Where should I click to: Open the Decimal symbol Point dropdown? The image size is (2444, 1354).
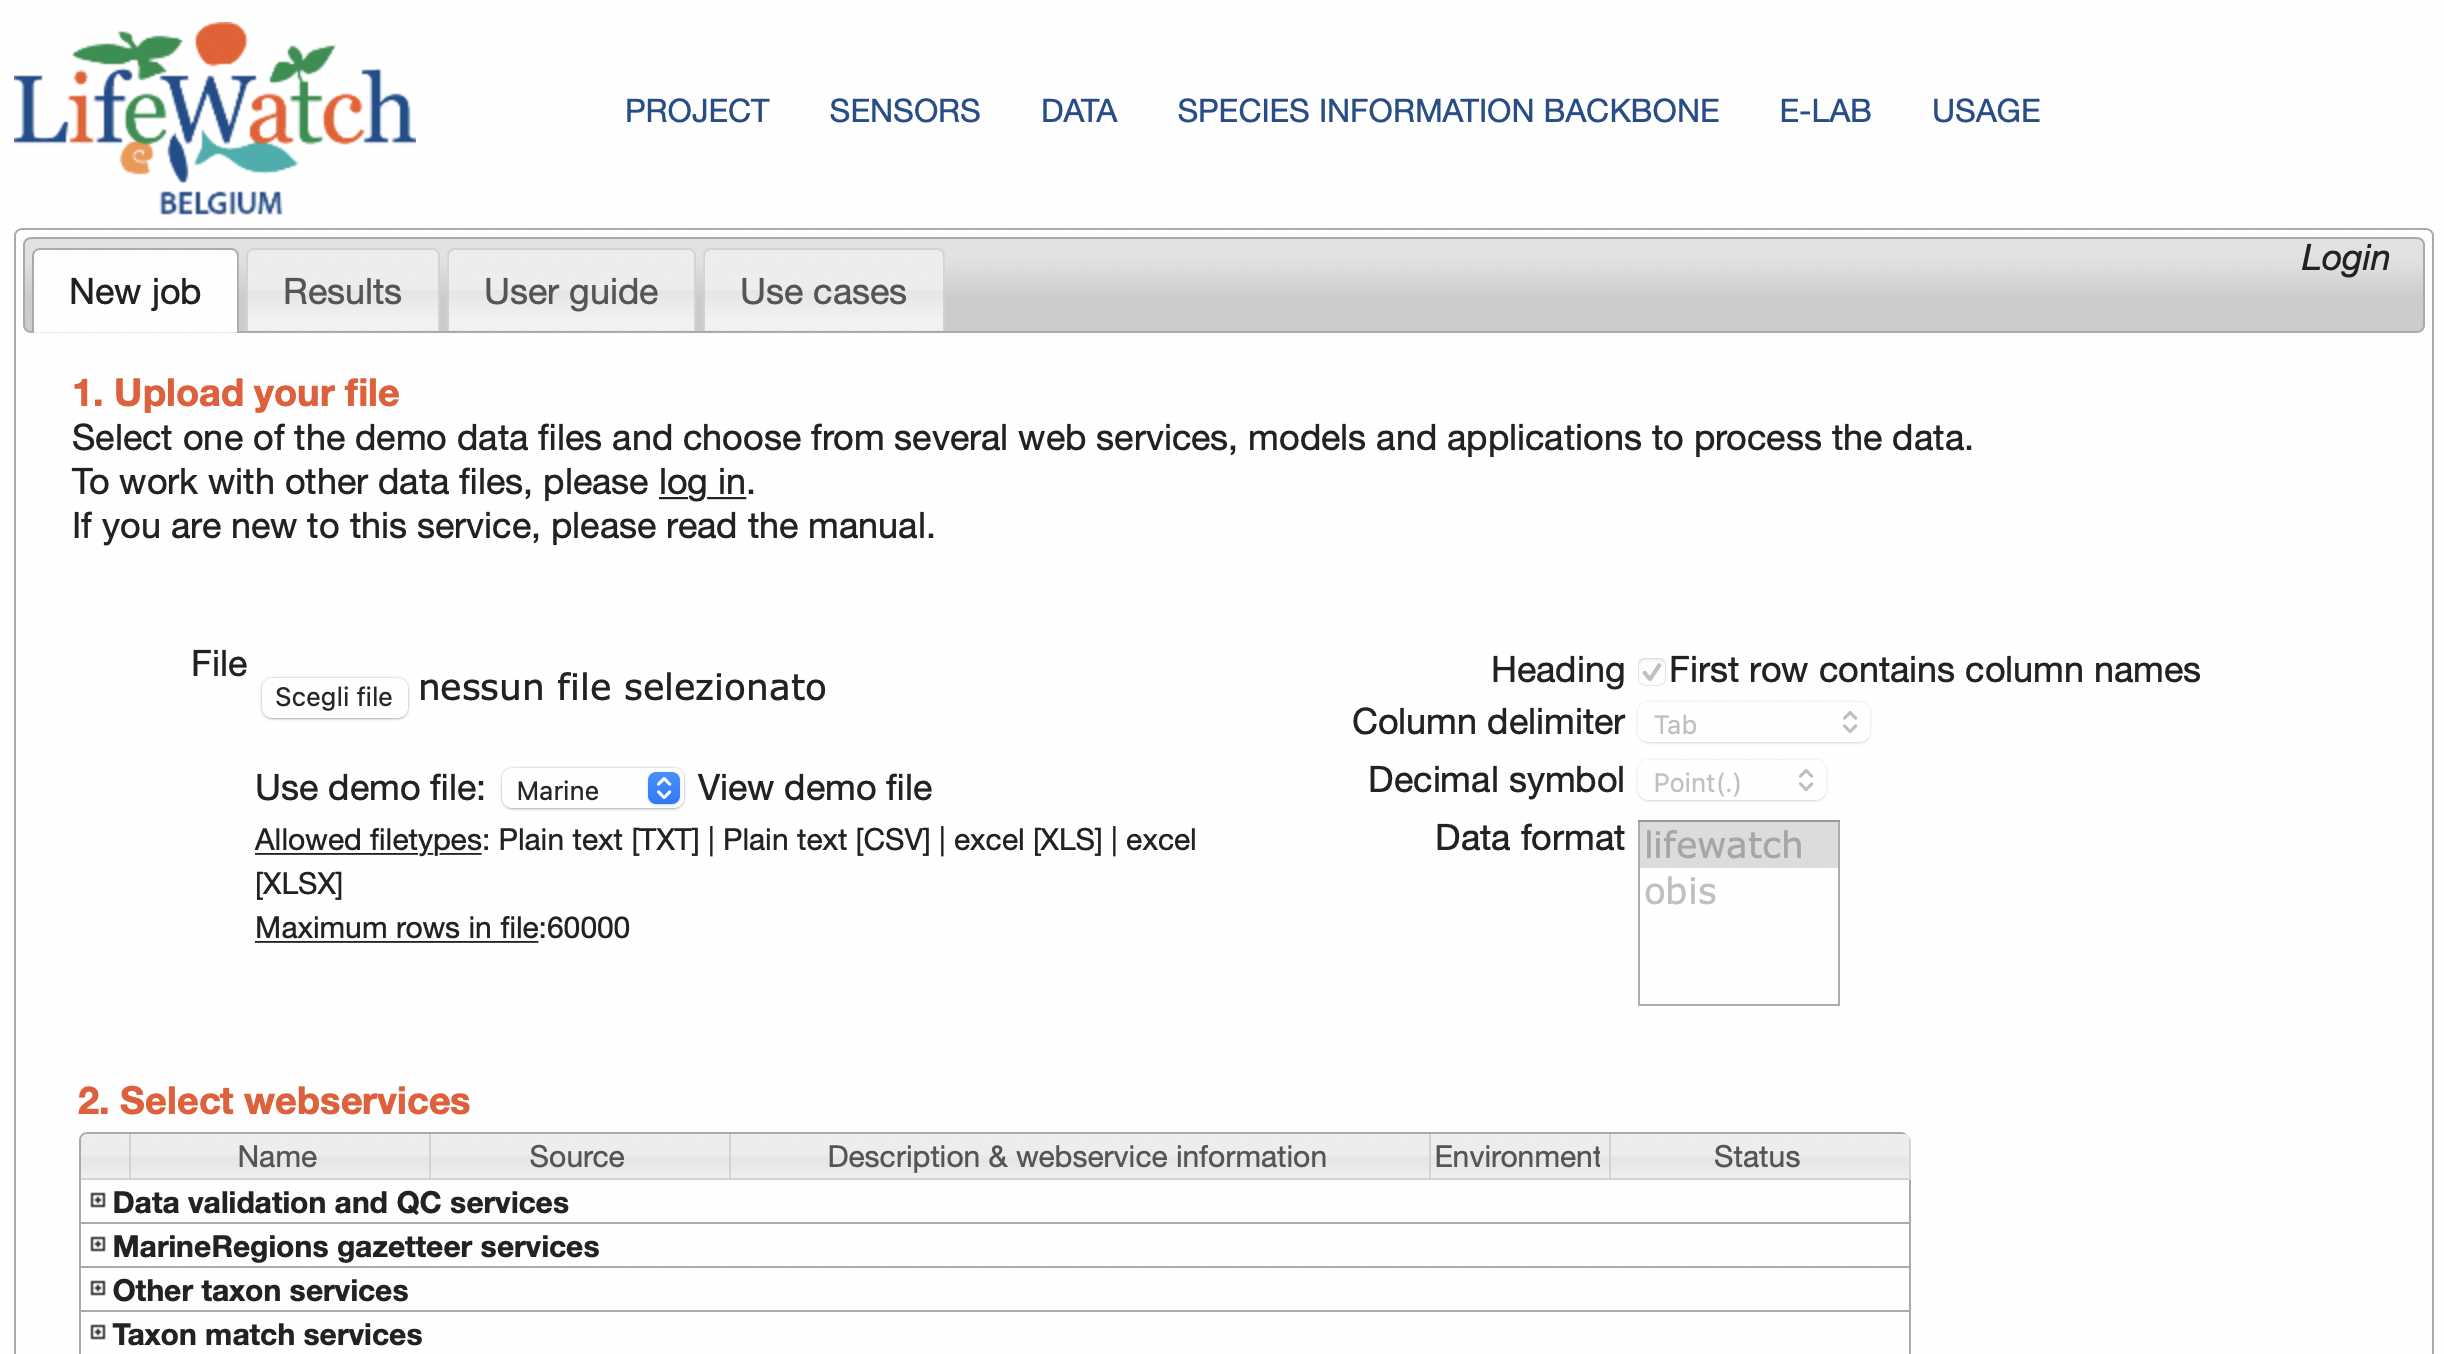point(1731,781)
